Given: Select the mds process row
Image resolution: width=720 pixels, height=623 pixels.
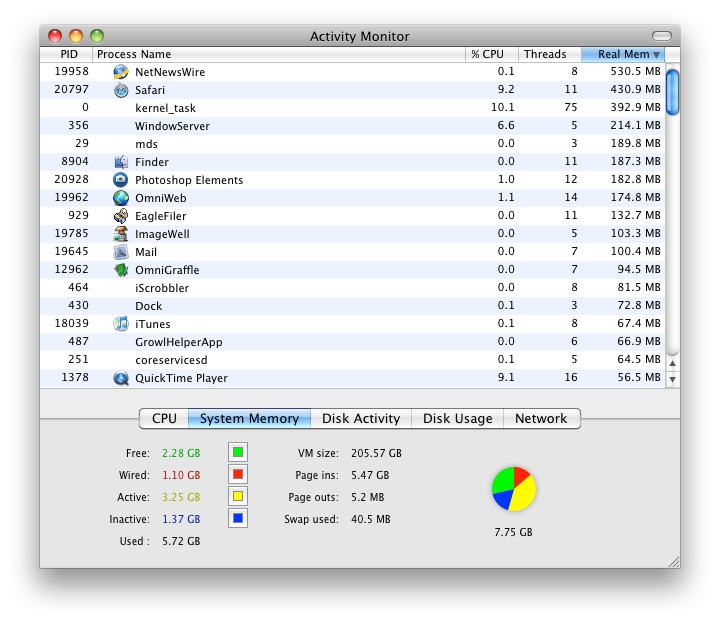Looking at the screenshot, I should pyautogui.click(x=352, y=144).
